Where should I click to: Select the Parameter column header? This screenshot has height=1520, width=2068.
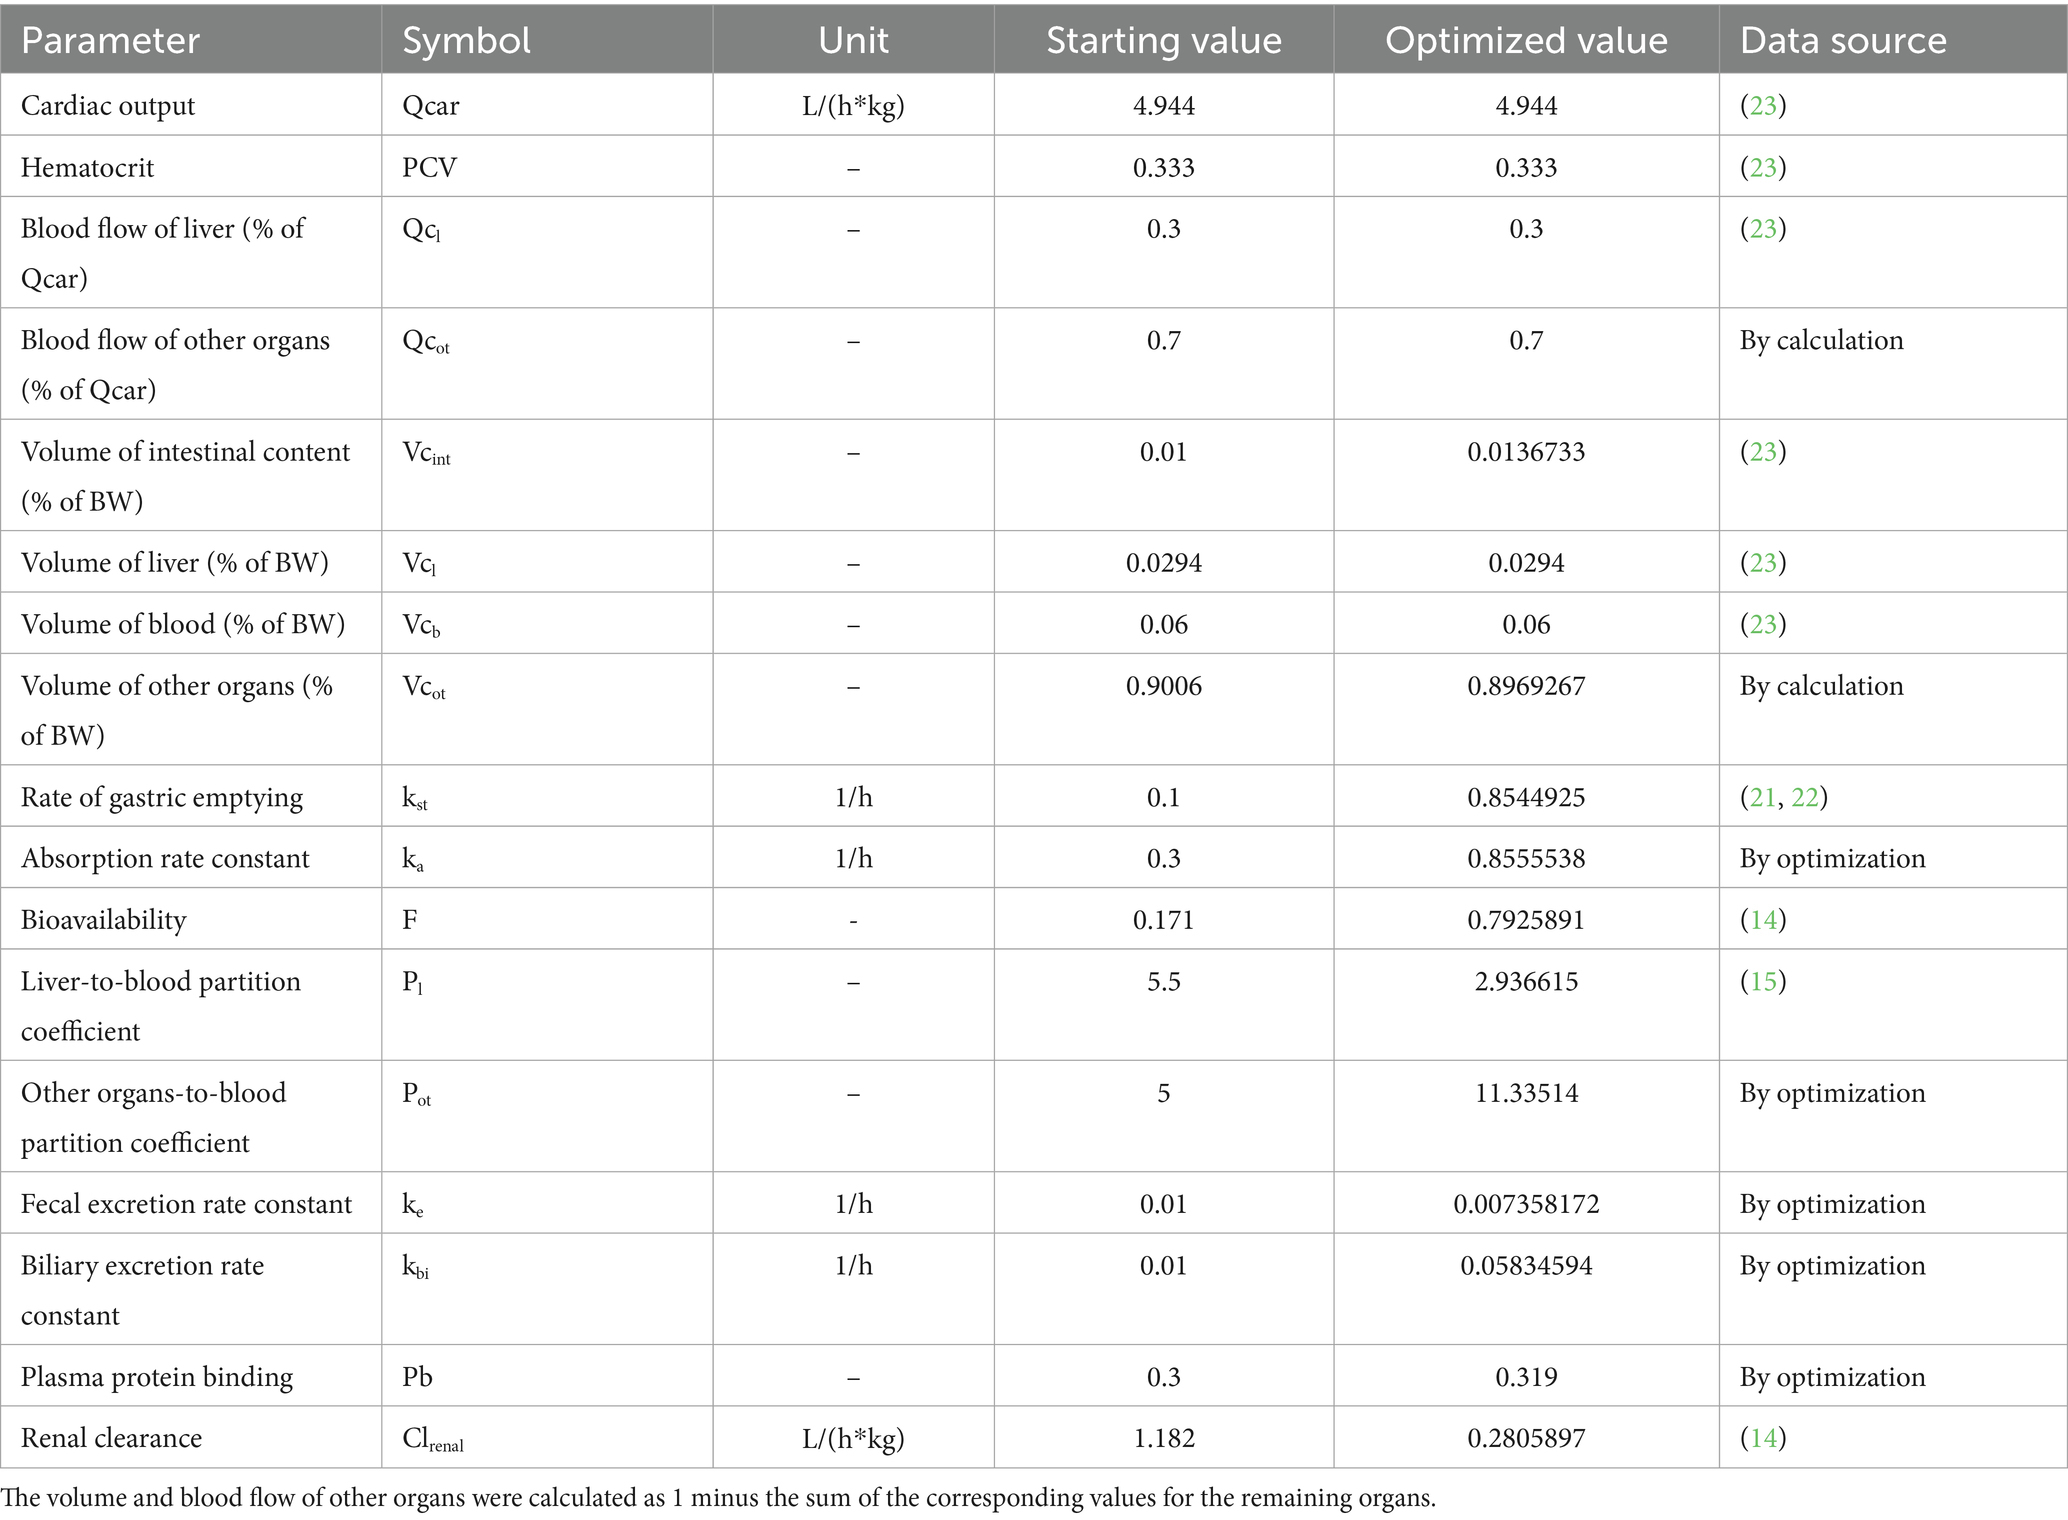pos(191,40)
